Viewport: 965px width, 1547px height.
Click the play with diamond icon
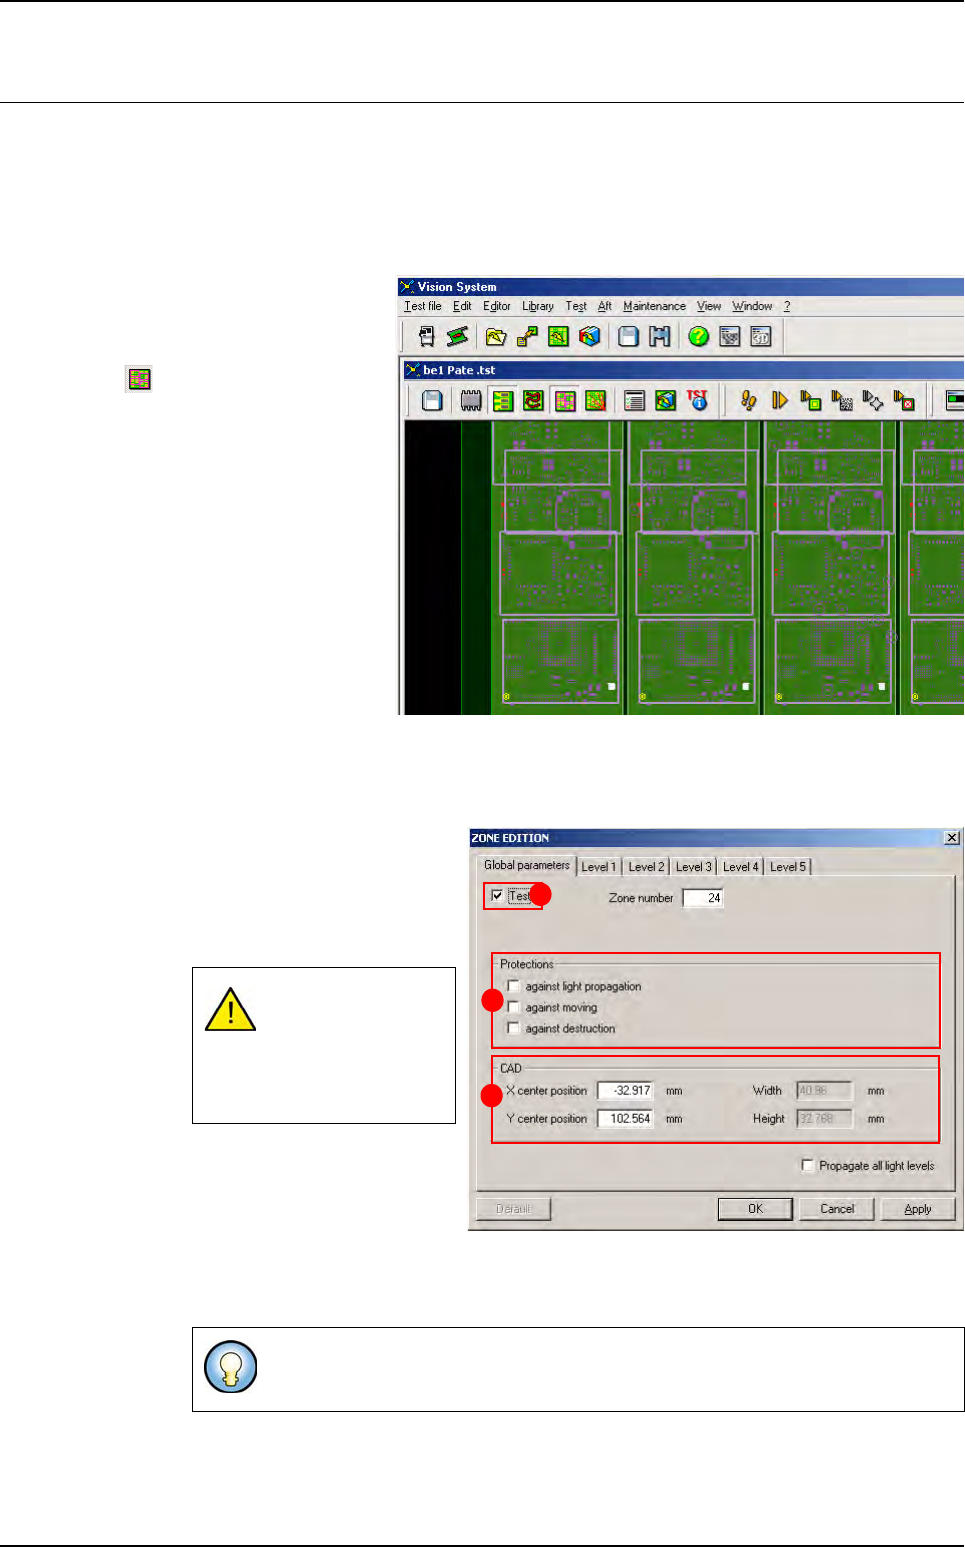(873, 401)
